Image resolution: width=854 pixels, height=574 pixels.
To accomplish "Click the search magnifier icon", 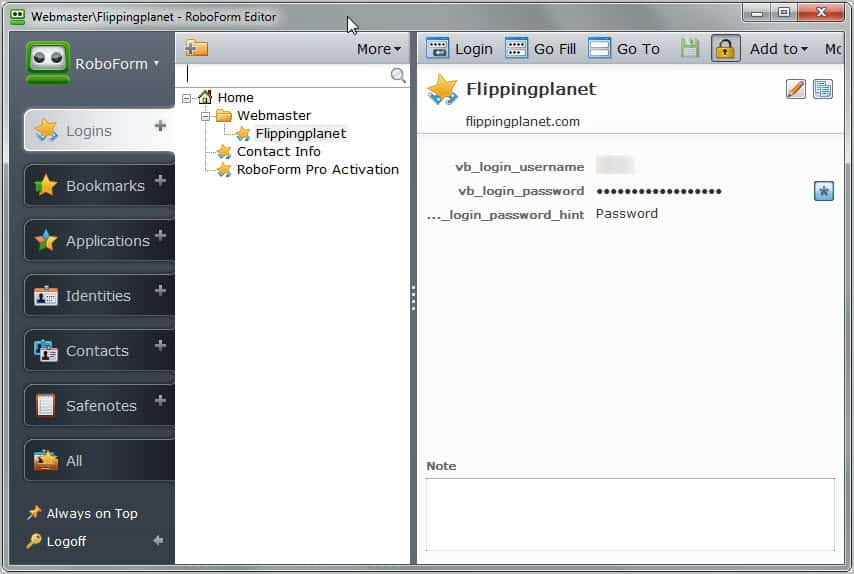I will pyautogui.click(x=398, y=75).
